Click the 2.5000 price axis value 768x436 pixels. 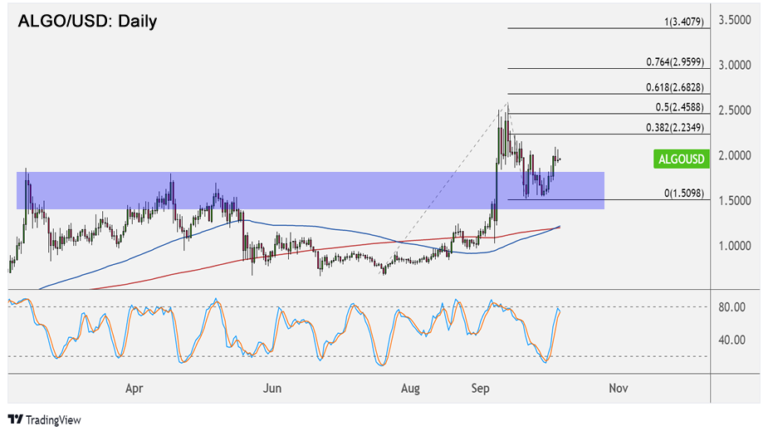735,110
